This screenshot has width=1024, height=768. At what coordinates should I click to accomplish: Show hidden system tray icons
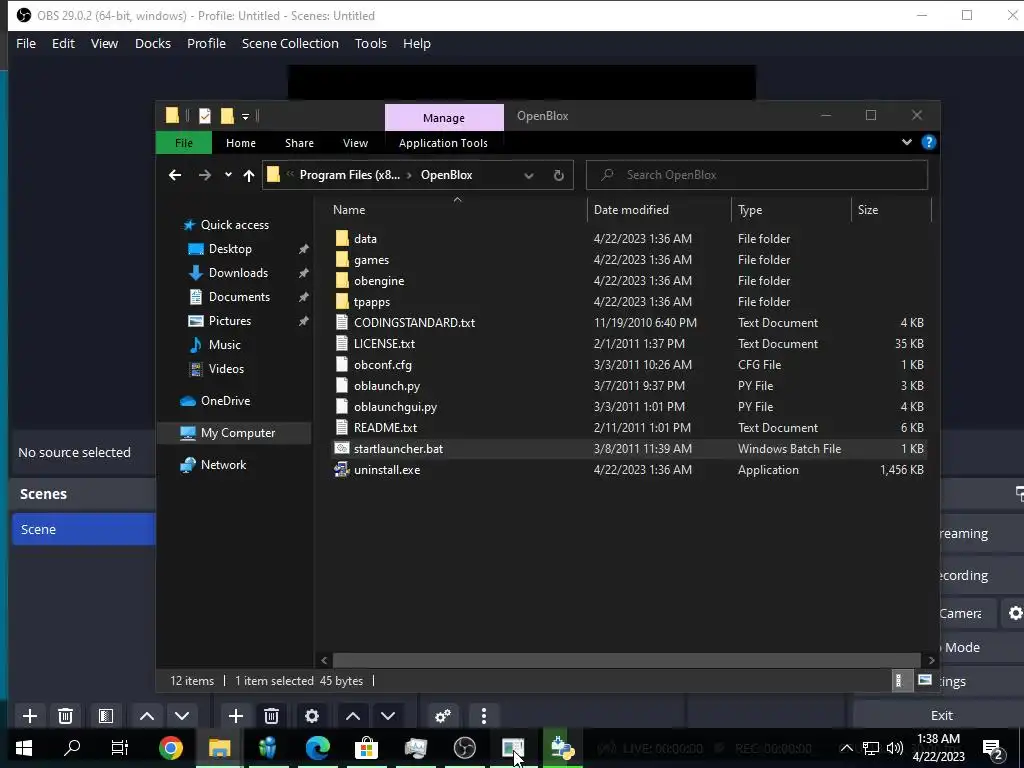click(846, 748)
